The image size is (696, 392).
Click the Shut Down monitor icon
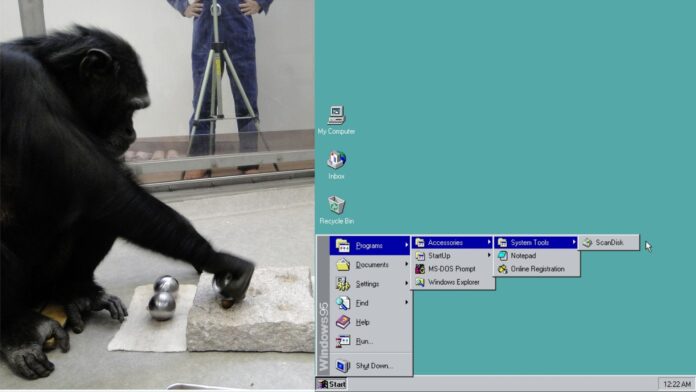(343, 365)
